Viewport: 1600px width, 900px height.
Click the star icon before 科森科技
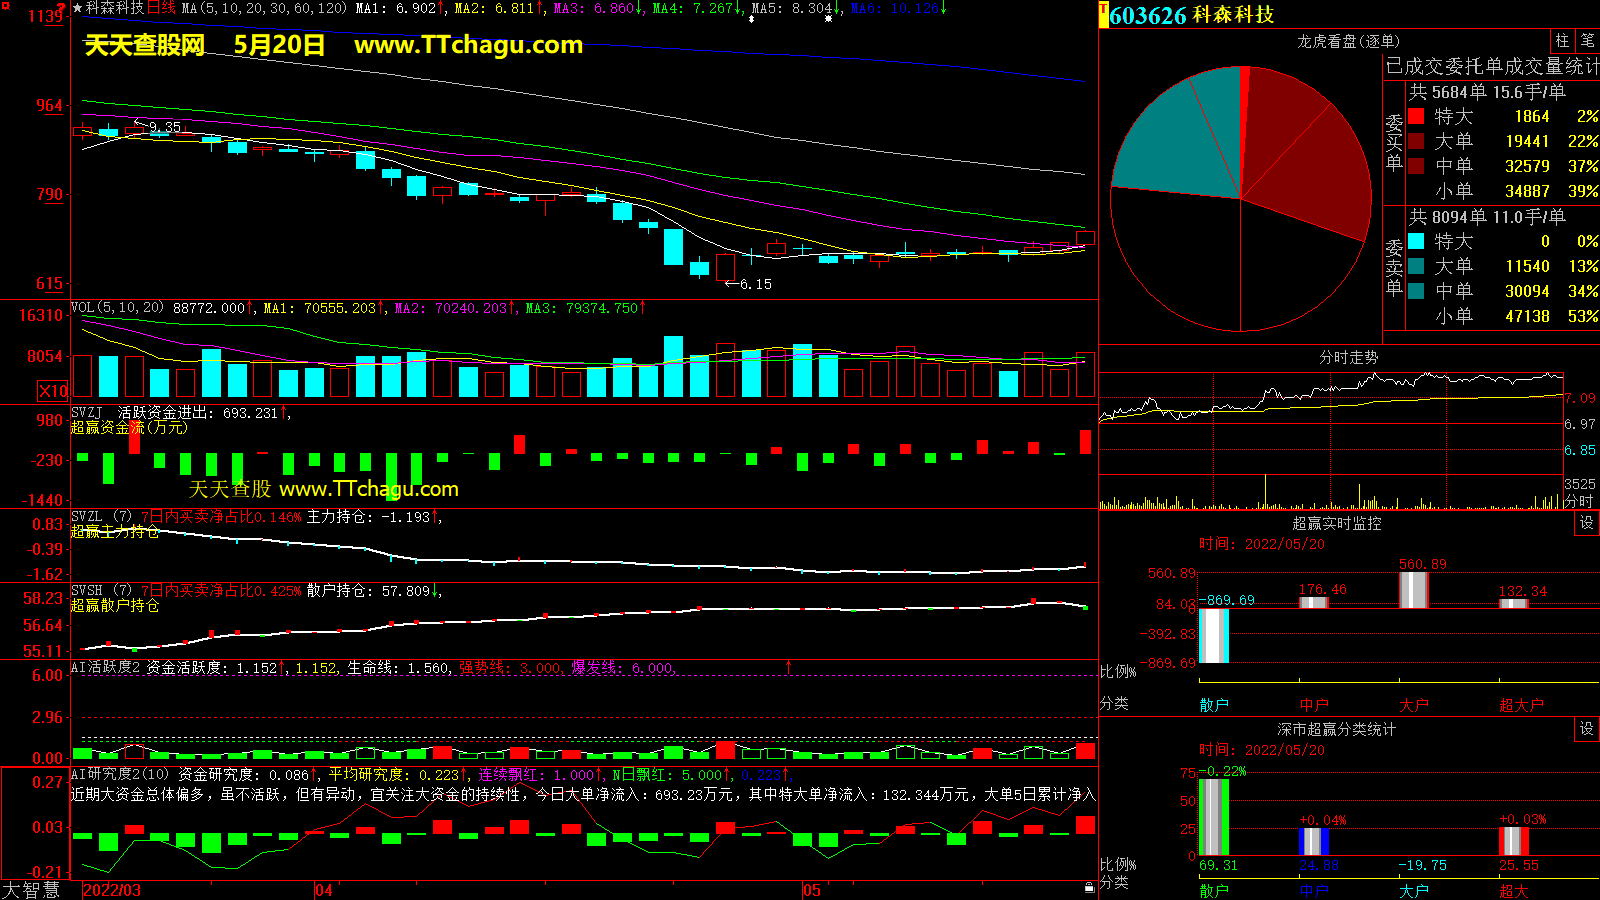click(x=77, y=8)
